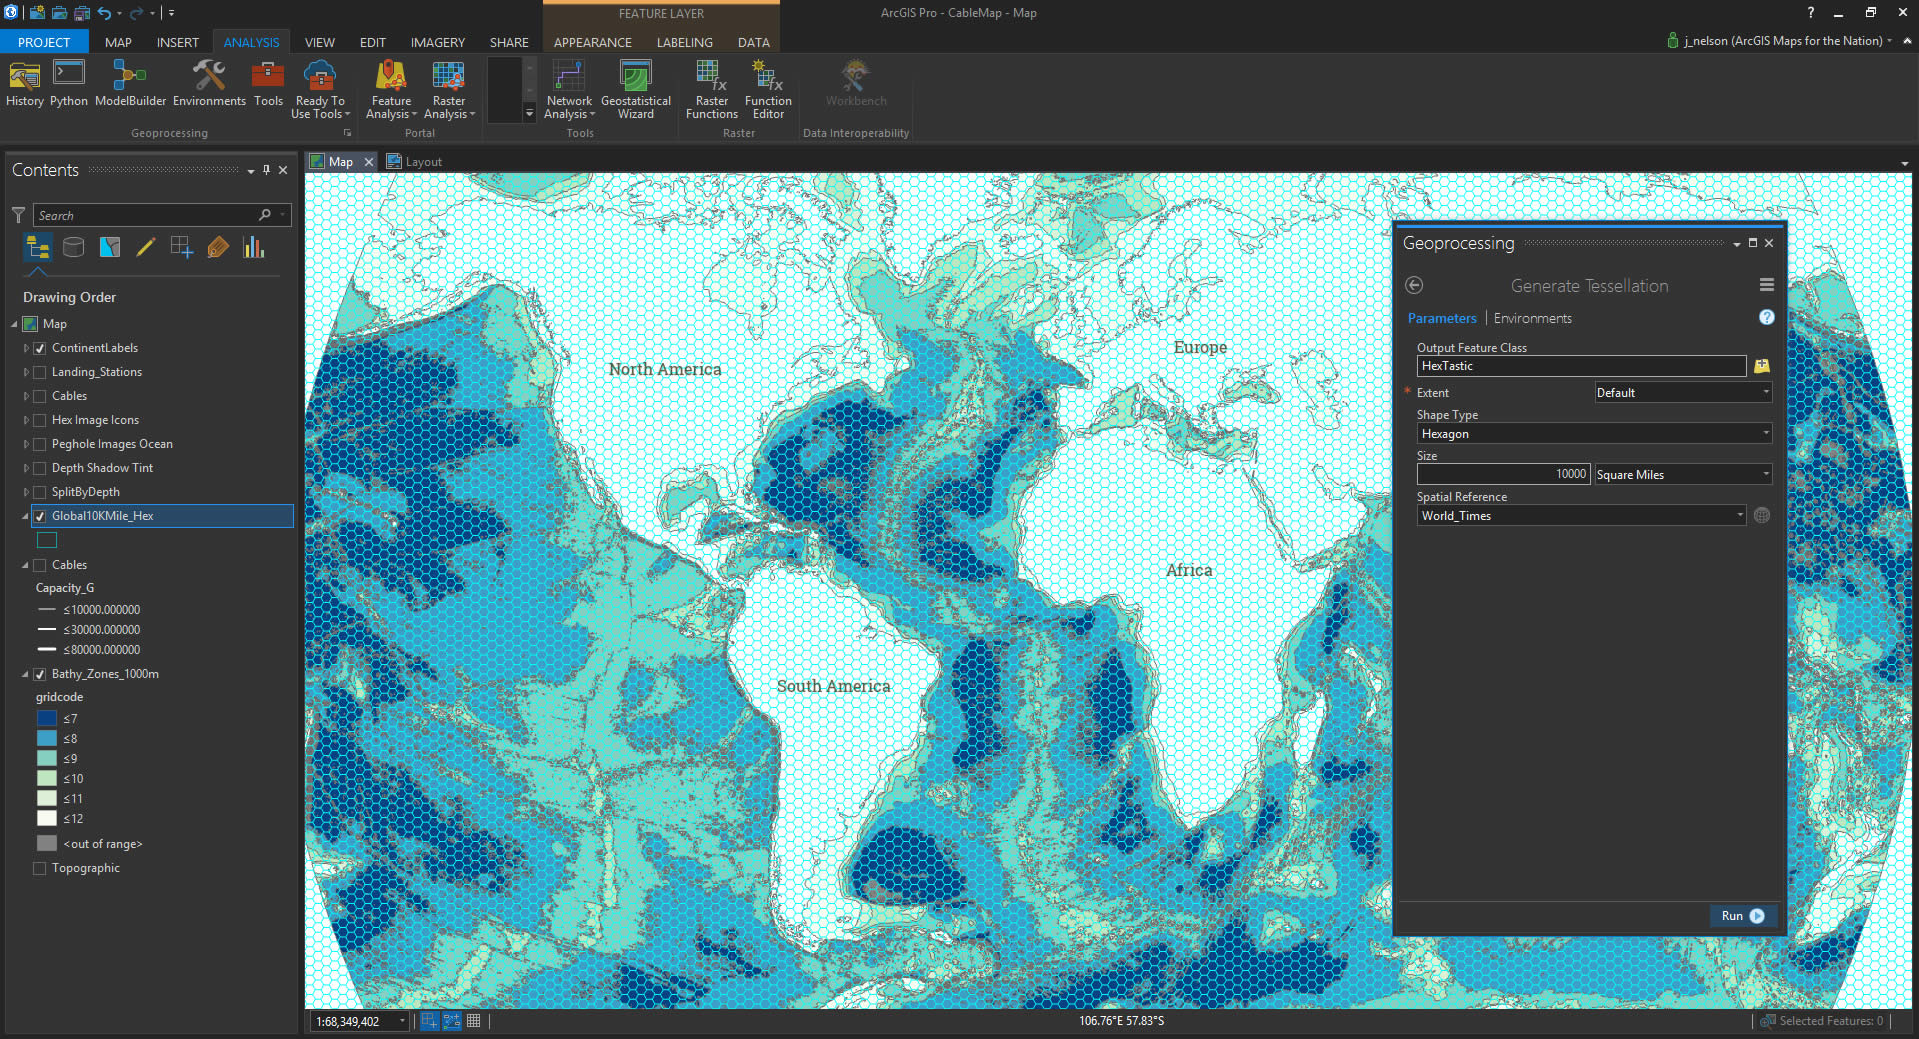Click the Global10KMile_Hex symbol swatch
The width and height of the screenshot is (1919, 1039).
tap(47, 540)
